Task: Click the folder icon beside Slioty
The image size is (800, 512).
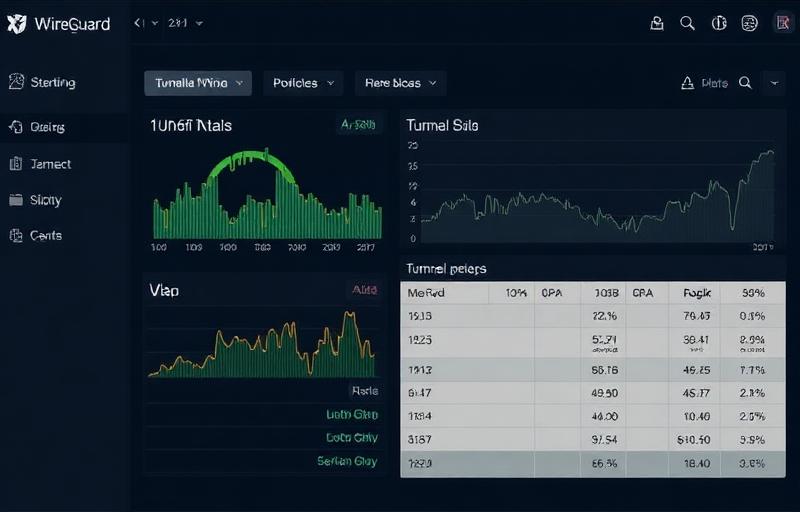Action: pyautogui.click(x=15, y=199)
